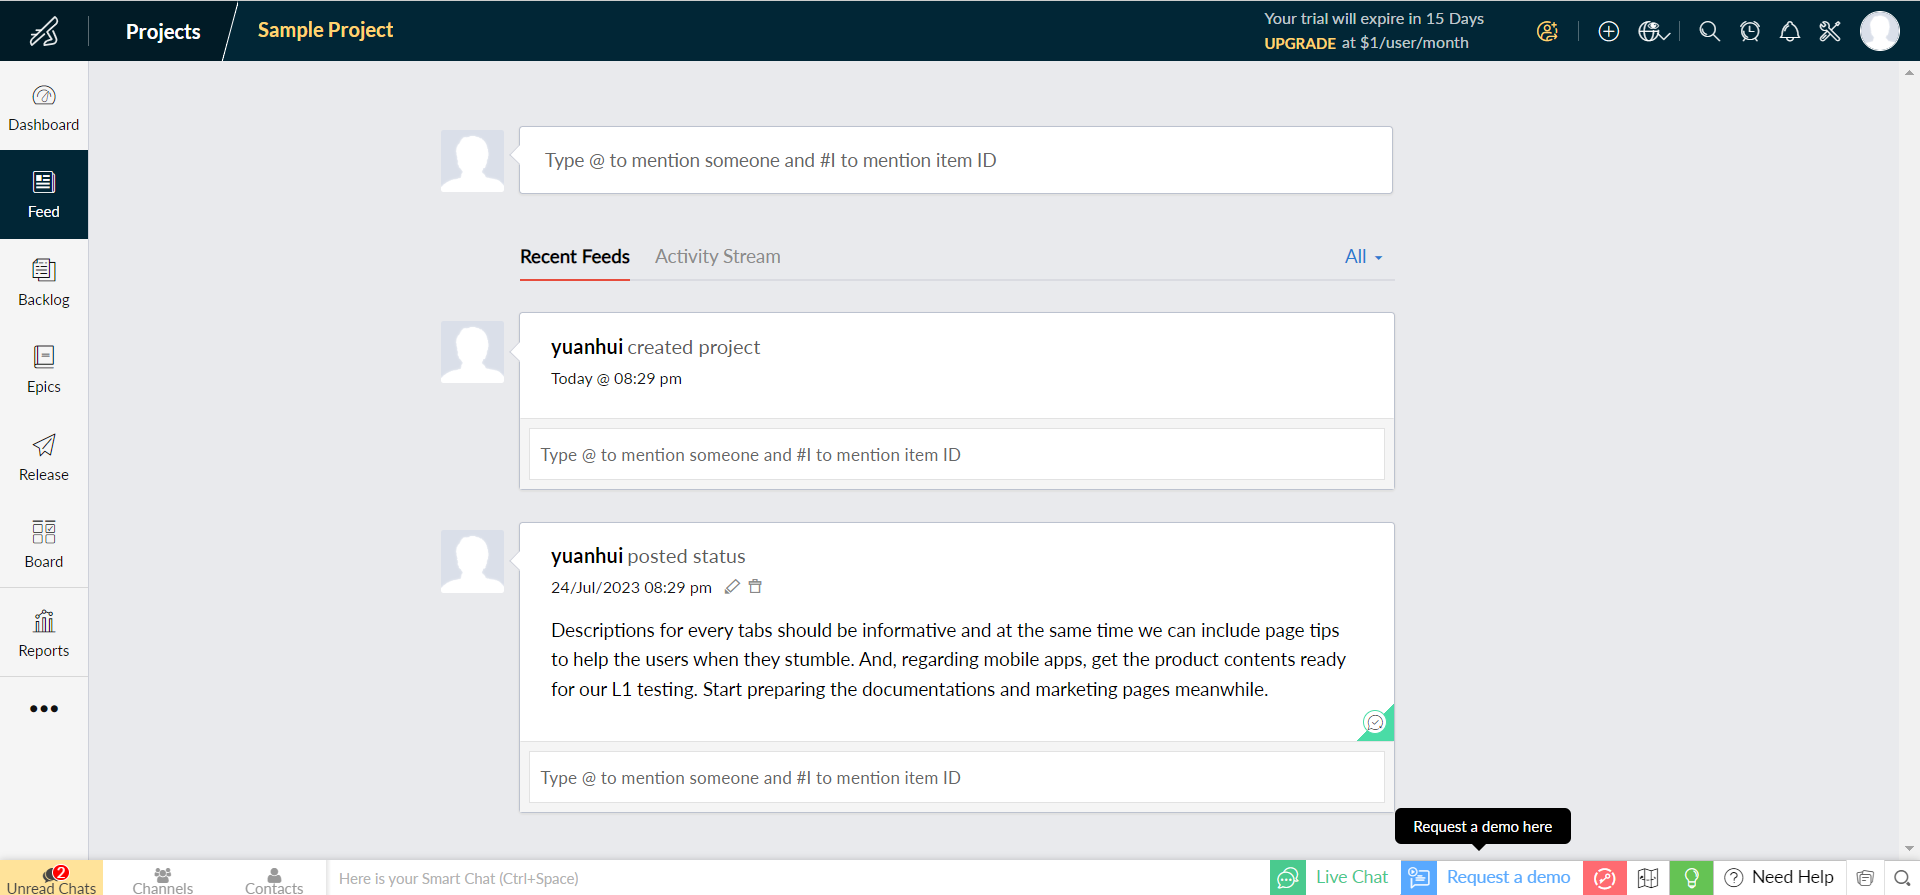Open the Reports module
The width and height of the screenshot is (1920, 895).
[x=44, y=633]
